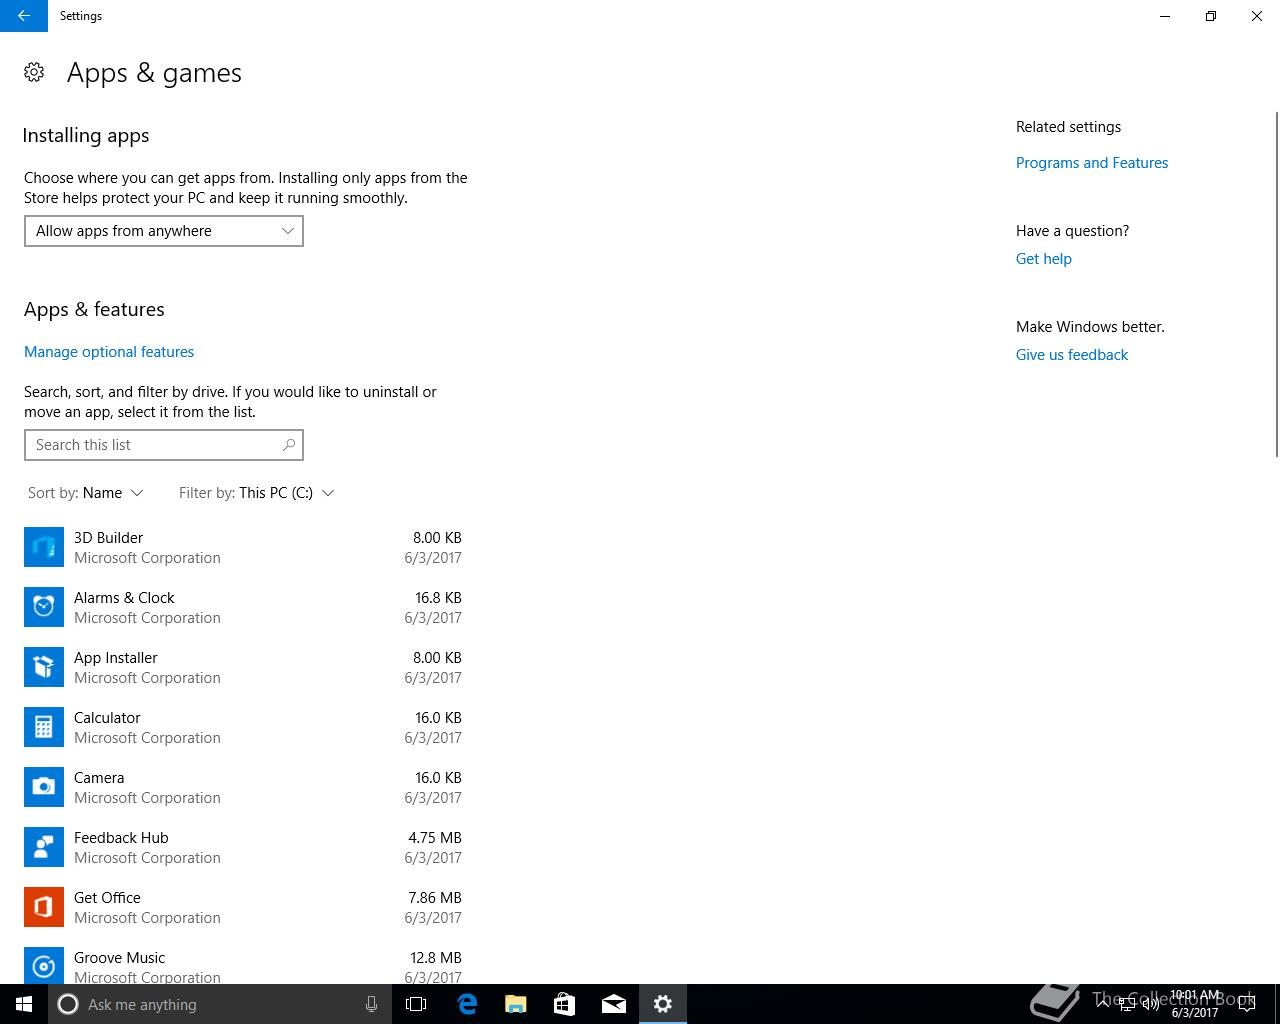Launch Microsoft Edge from the taskbar
The width and height of the screenshot is (1280, 1024).
(466, 1004)
